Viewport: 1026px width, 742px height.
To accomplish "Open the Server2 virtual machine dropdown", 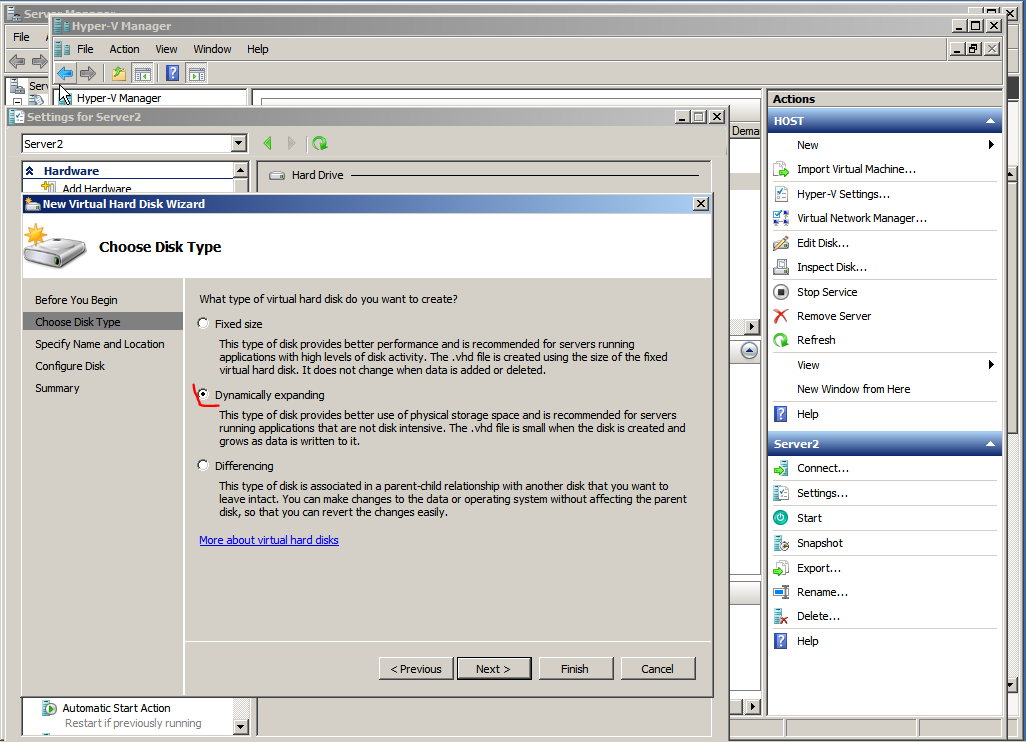I will (x=239, y=143).
